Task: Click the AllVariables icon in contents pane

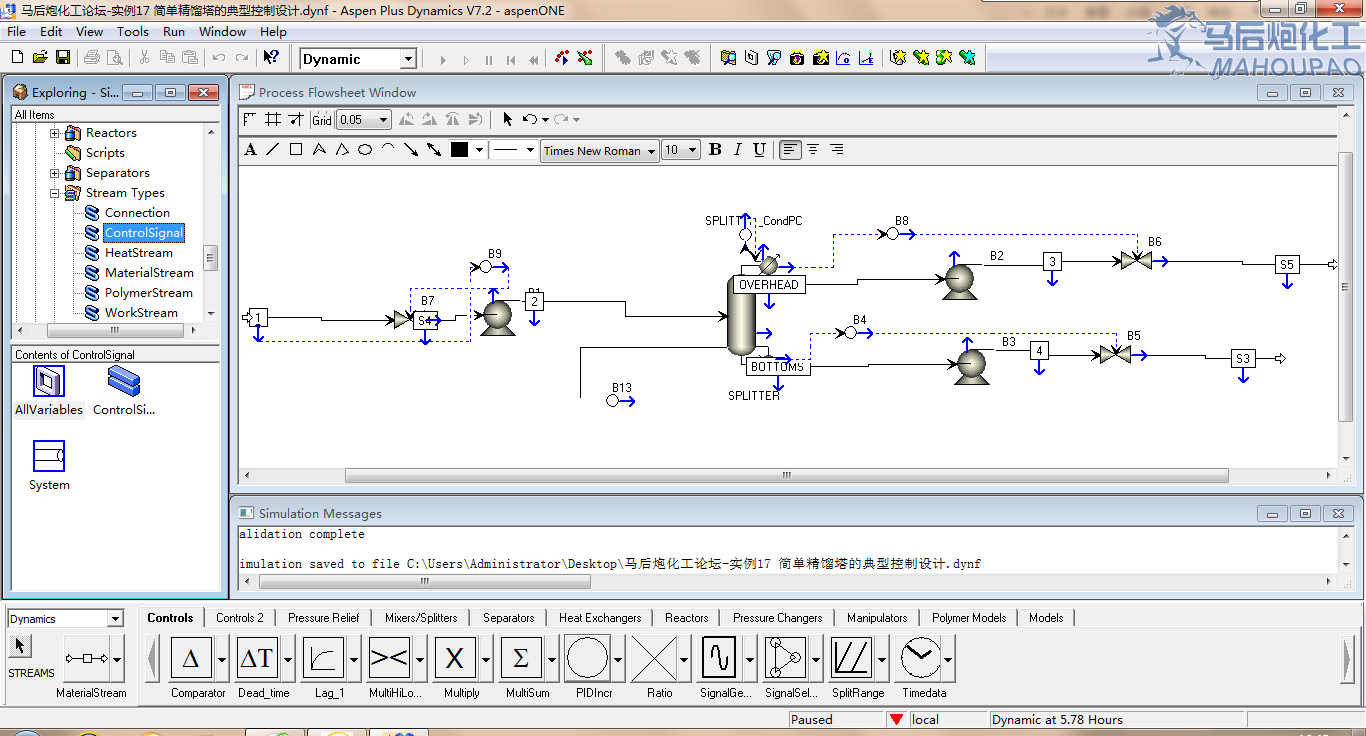Action: pos(48,382)
